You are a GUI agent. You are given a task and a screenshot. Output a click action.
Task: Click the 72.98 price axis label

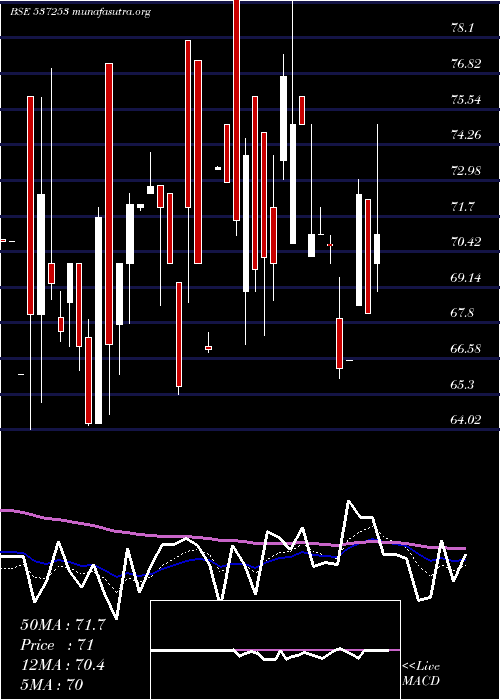[466, 171]
